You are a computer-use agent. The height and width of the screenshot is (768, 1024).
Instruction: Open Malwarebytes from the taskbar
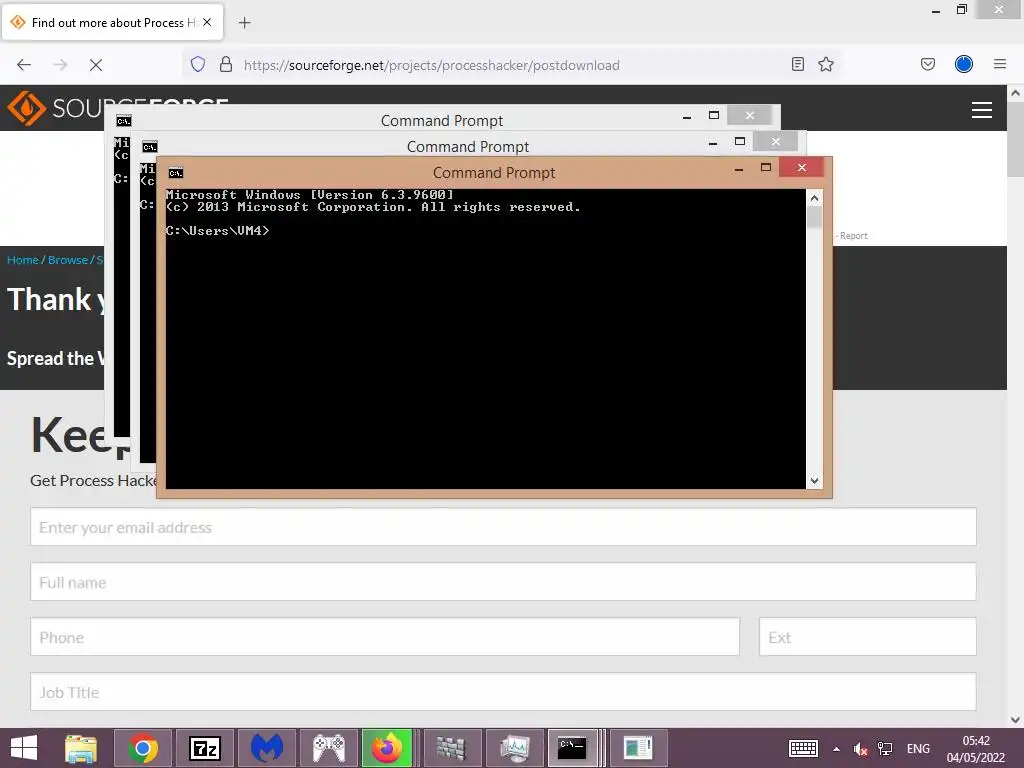click(x=266, y=748)
